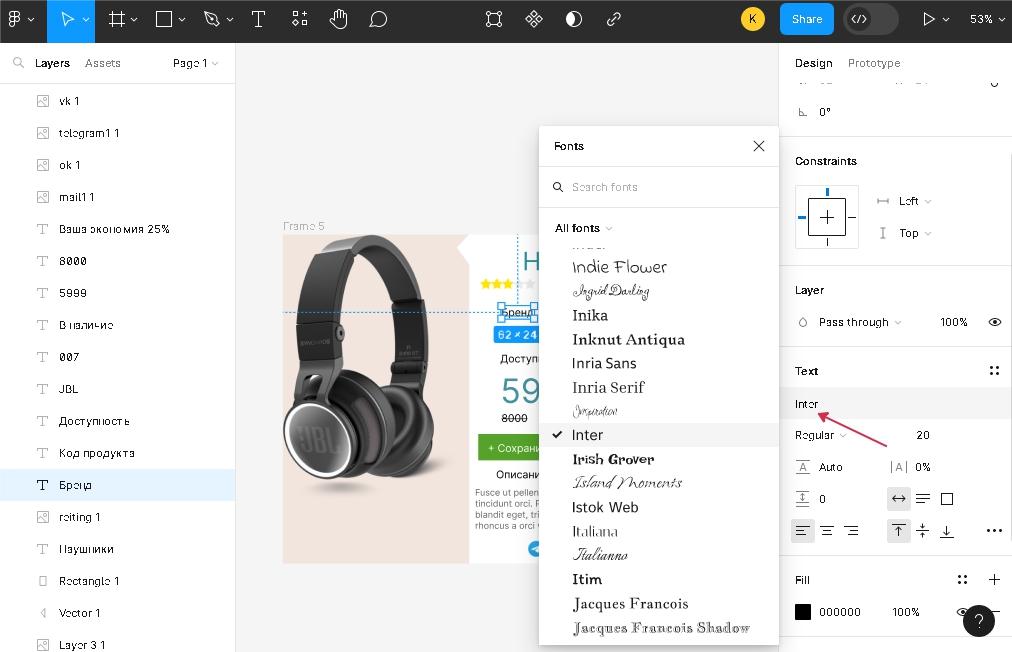Switch to the Assets tab
This screenshot has width=1012, height=652.
[102, 63]
